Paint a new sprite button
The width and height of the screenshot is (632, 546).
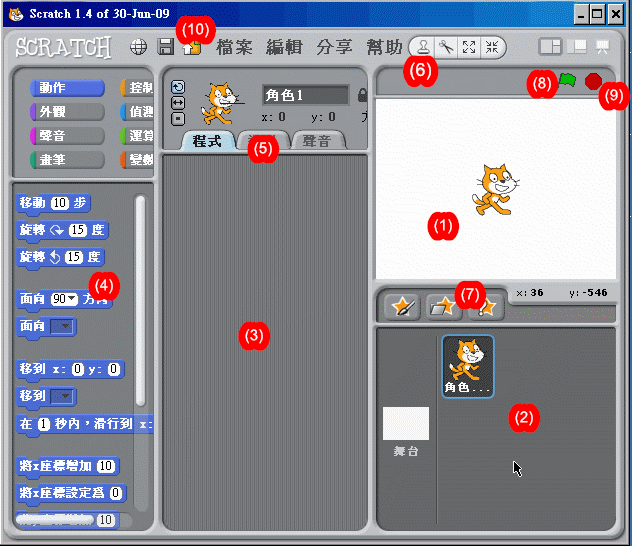click(402, 307)
